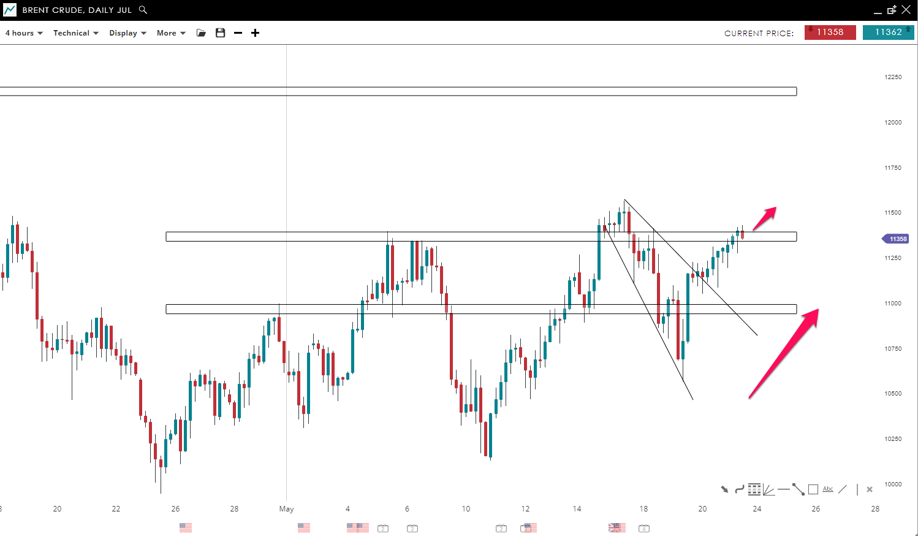This screenshot has height=536, width=918.
Task: Search instruments via magnifier next to title
Action: click(x=143, y=9)
